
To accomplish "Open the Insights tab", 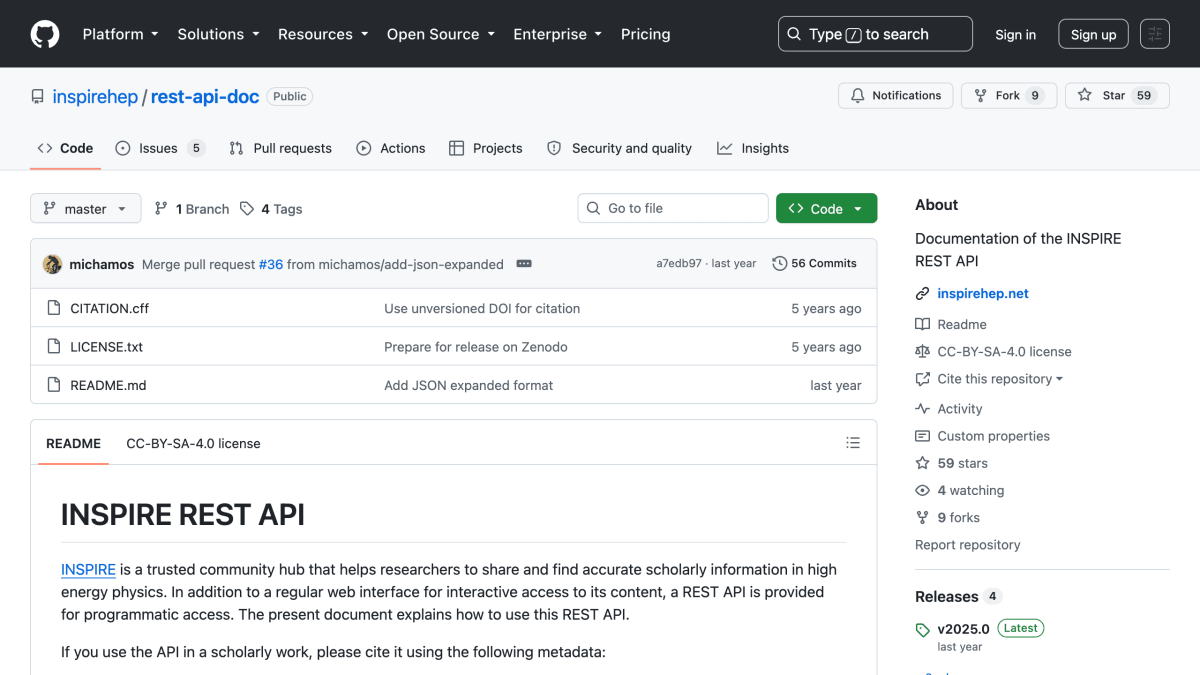I will tap(753, 148).
